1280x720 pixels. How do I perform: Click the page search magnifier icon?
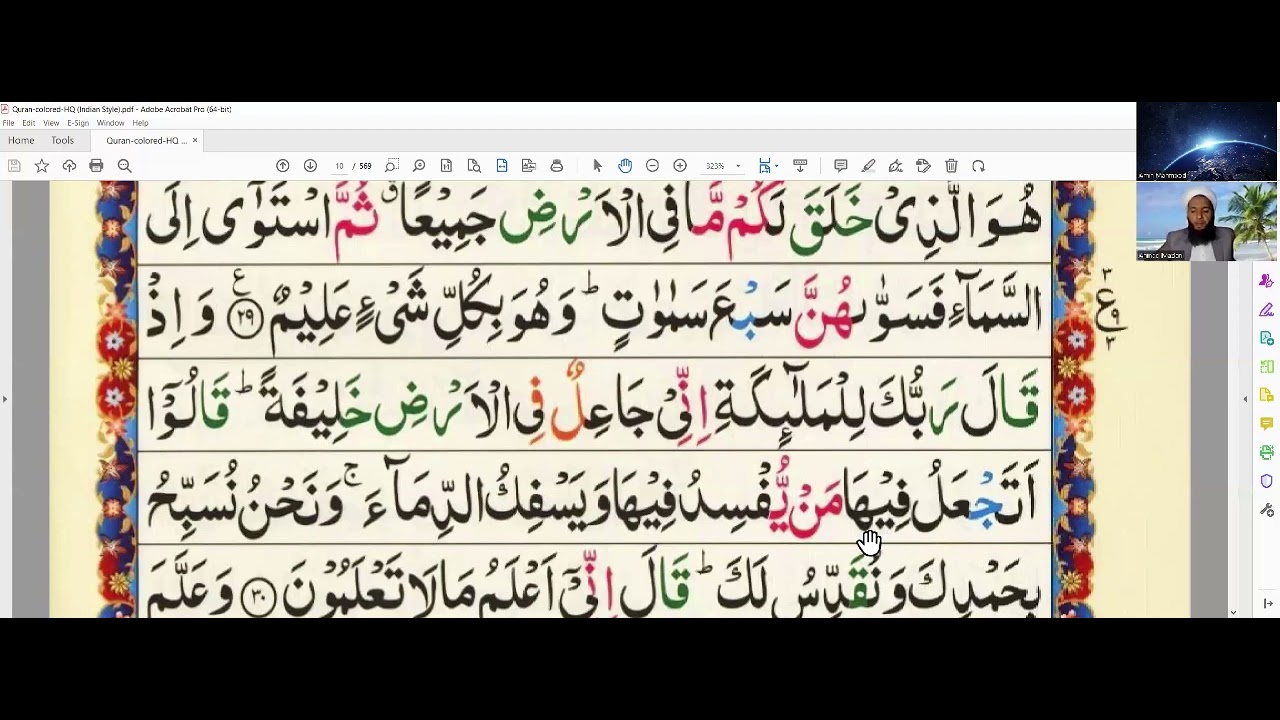coord(474,166)
